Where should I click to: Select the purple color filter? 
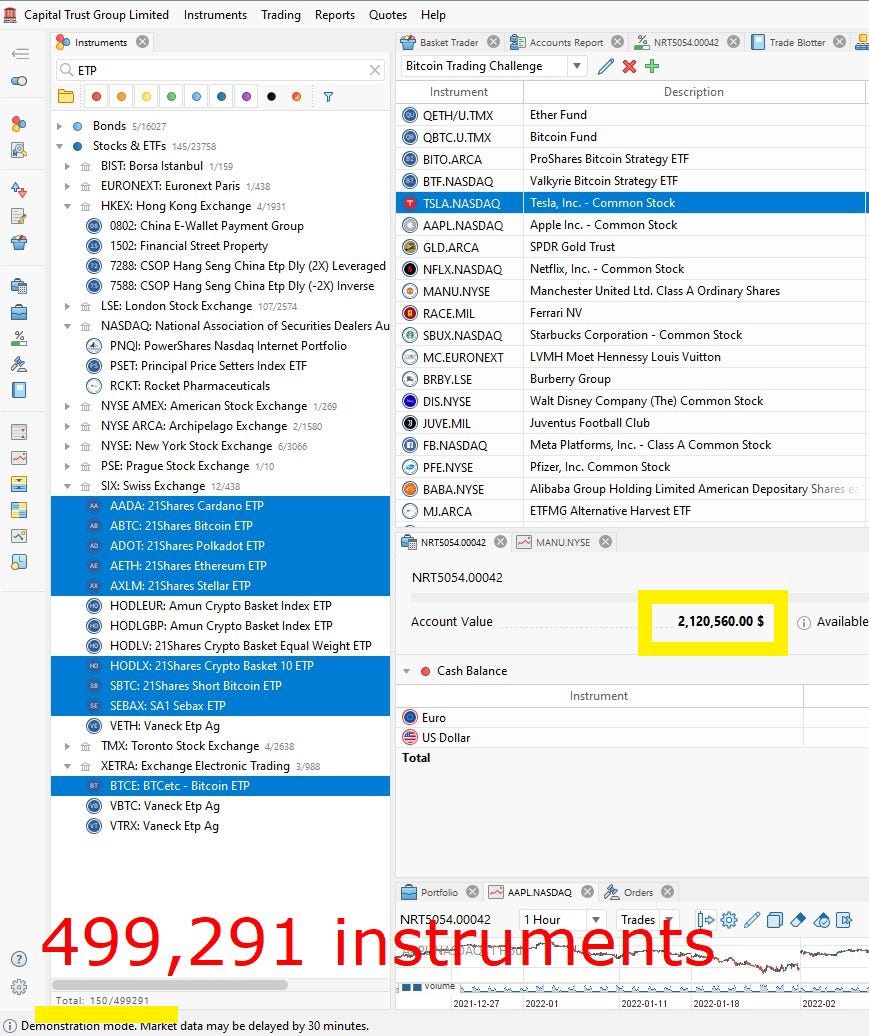tap(246, 96)
